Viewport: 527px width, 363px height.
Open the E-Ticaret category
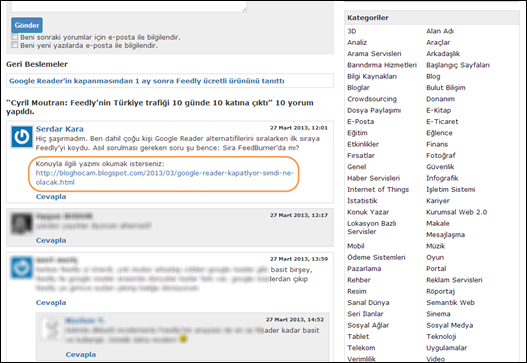click(442, 122)
